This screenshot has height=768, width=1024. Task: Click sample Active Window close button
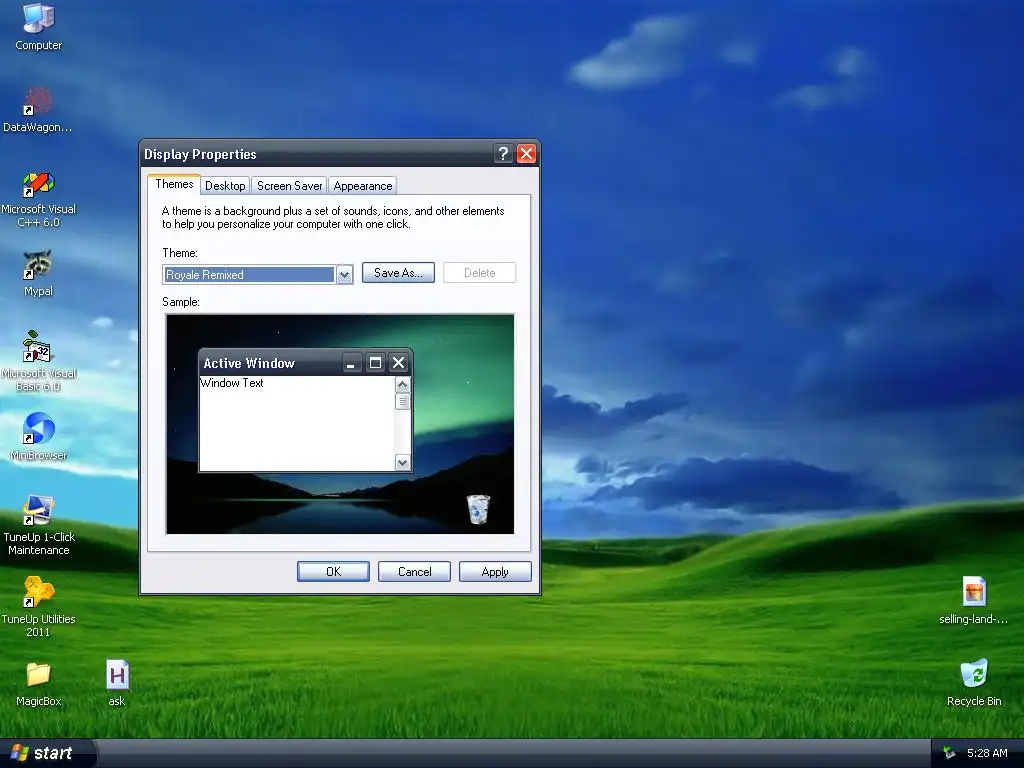pos(398,363)
